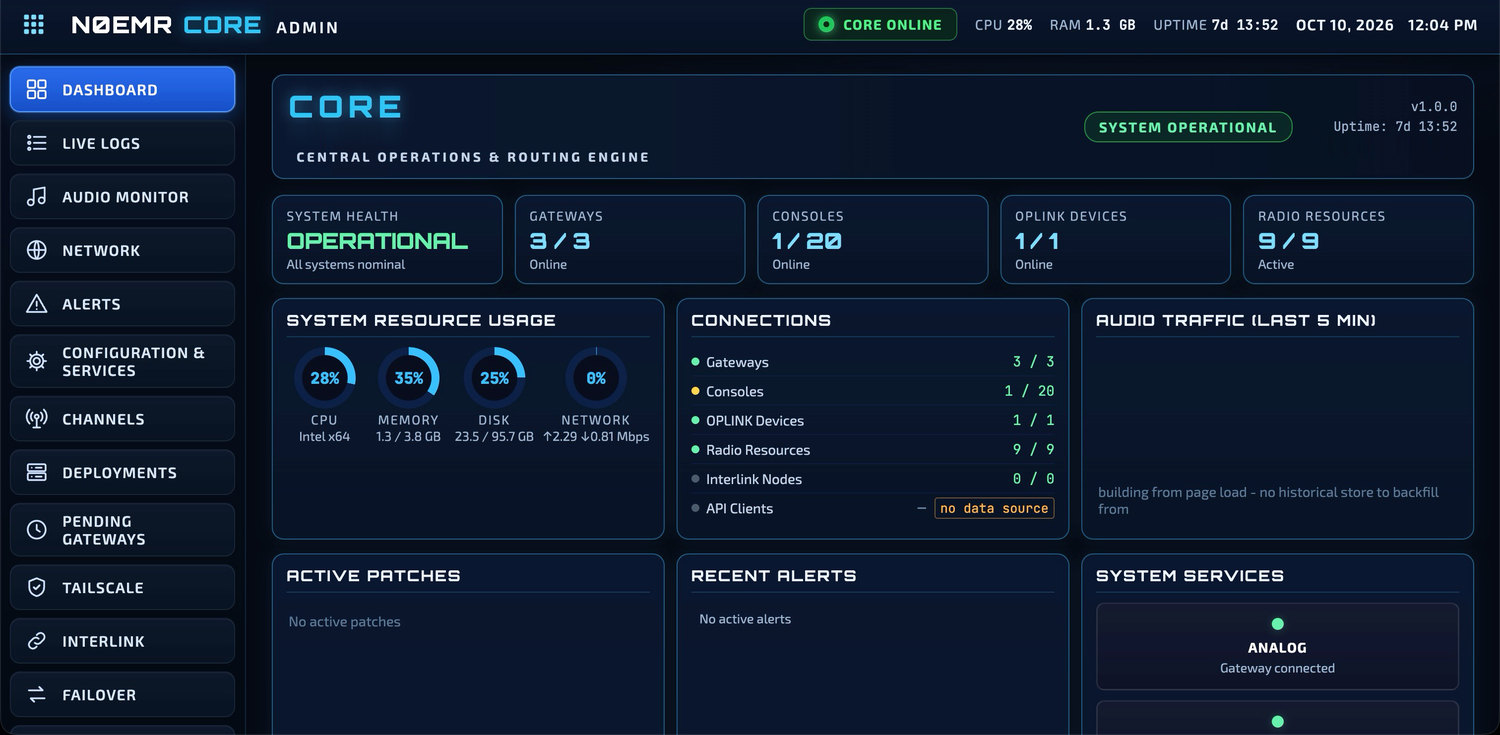Open the Interlink sidebar entry
This screenshot has height=735, width=1500.
[123, 641]
